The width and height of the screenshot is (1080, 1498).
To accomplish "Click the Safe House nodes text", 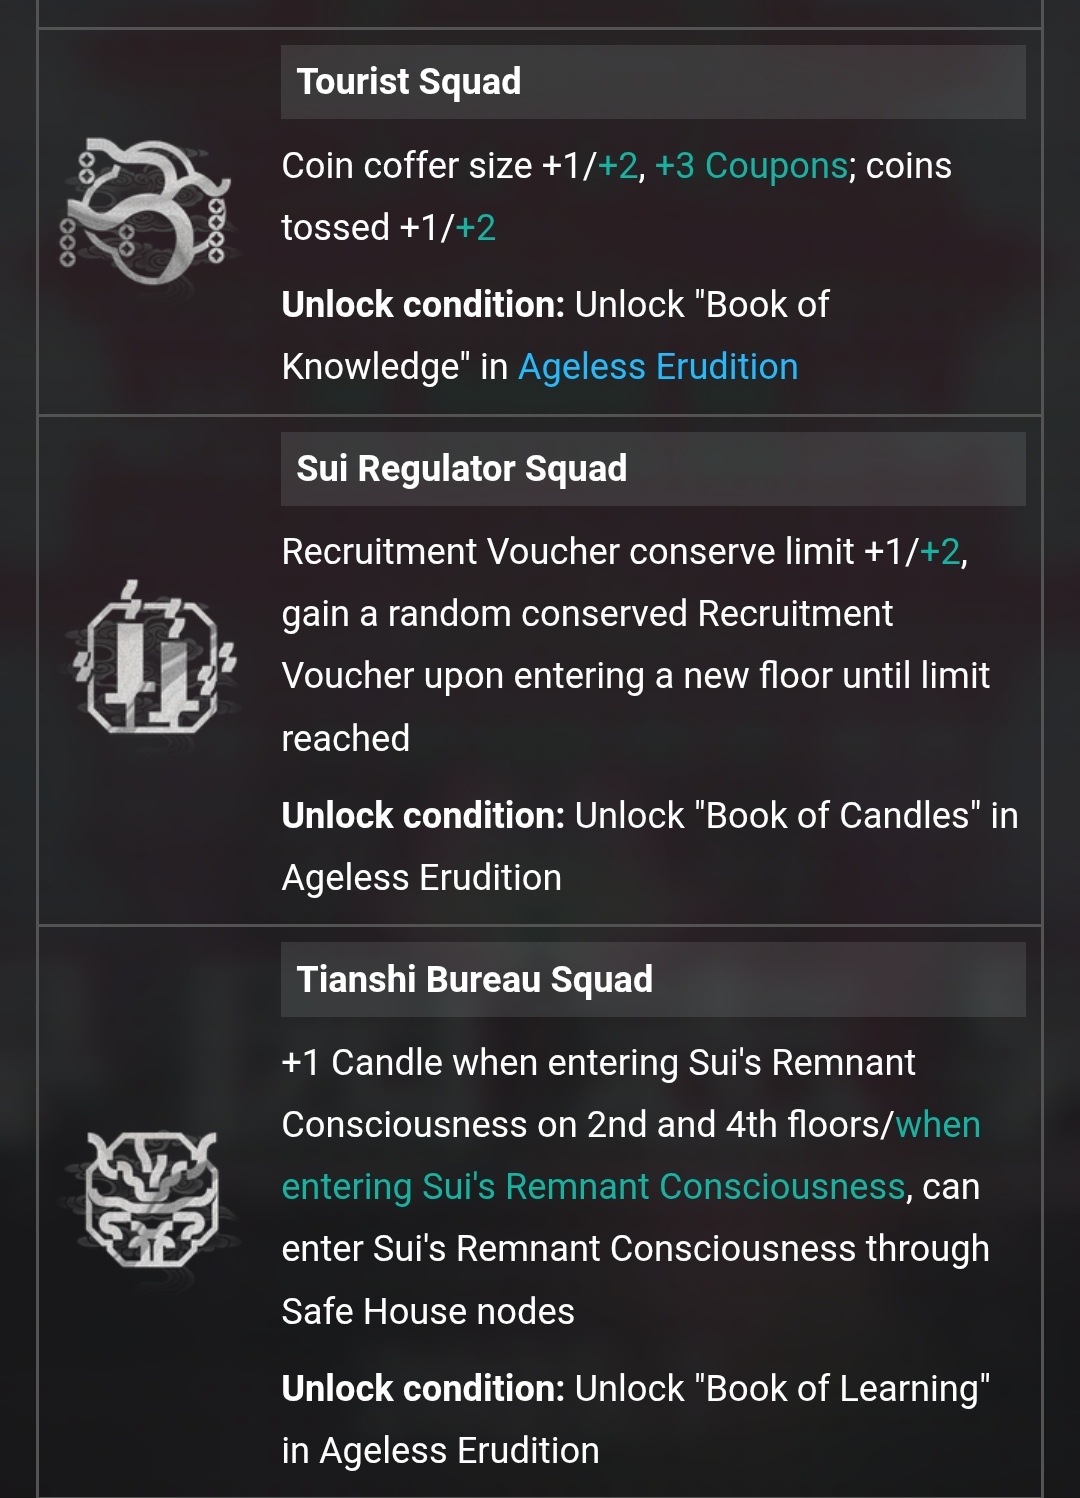I will tap(428, 1312).
